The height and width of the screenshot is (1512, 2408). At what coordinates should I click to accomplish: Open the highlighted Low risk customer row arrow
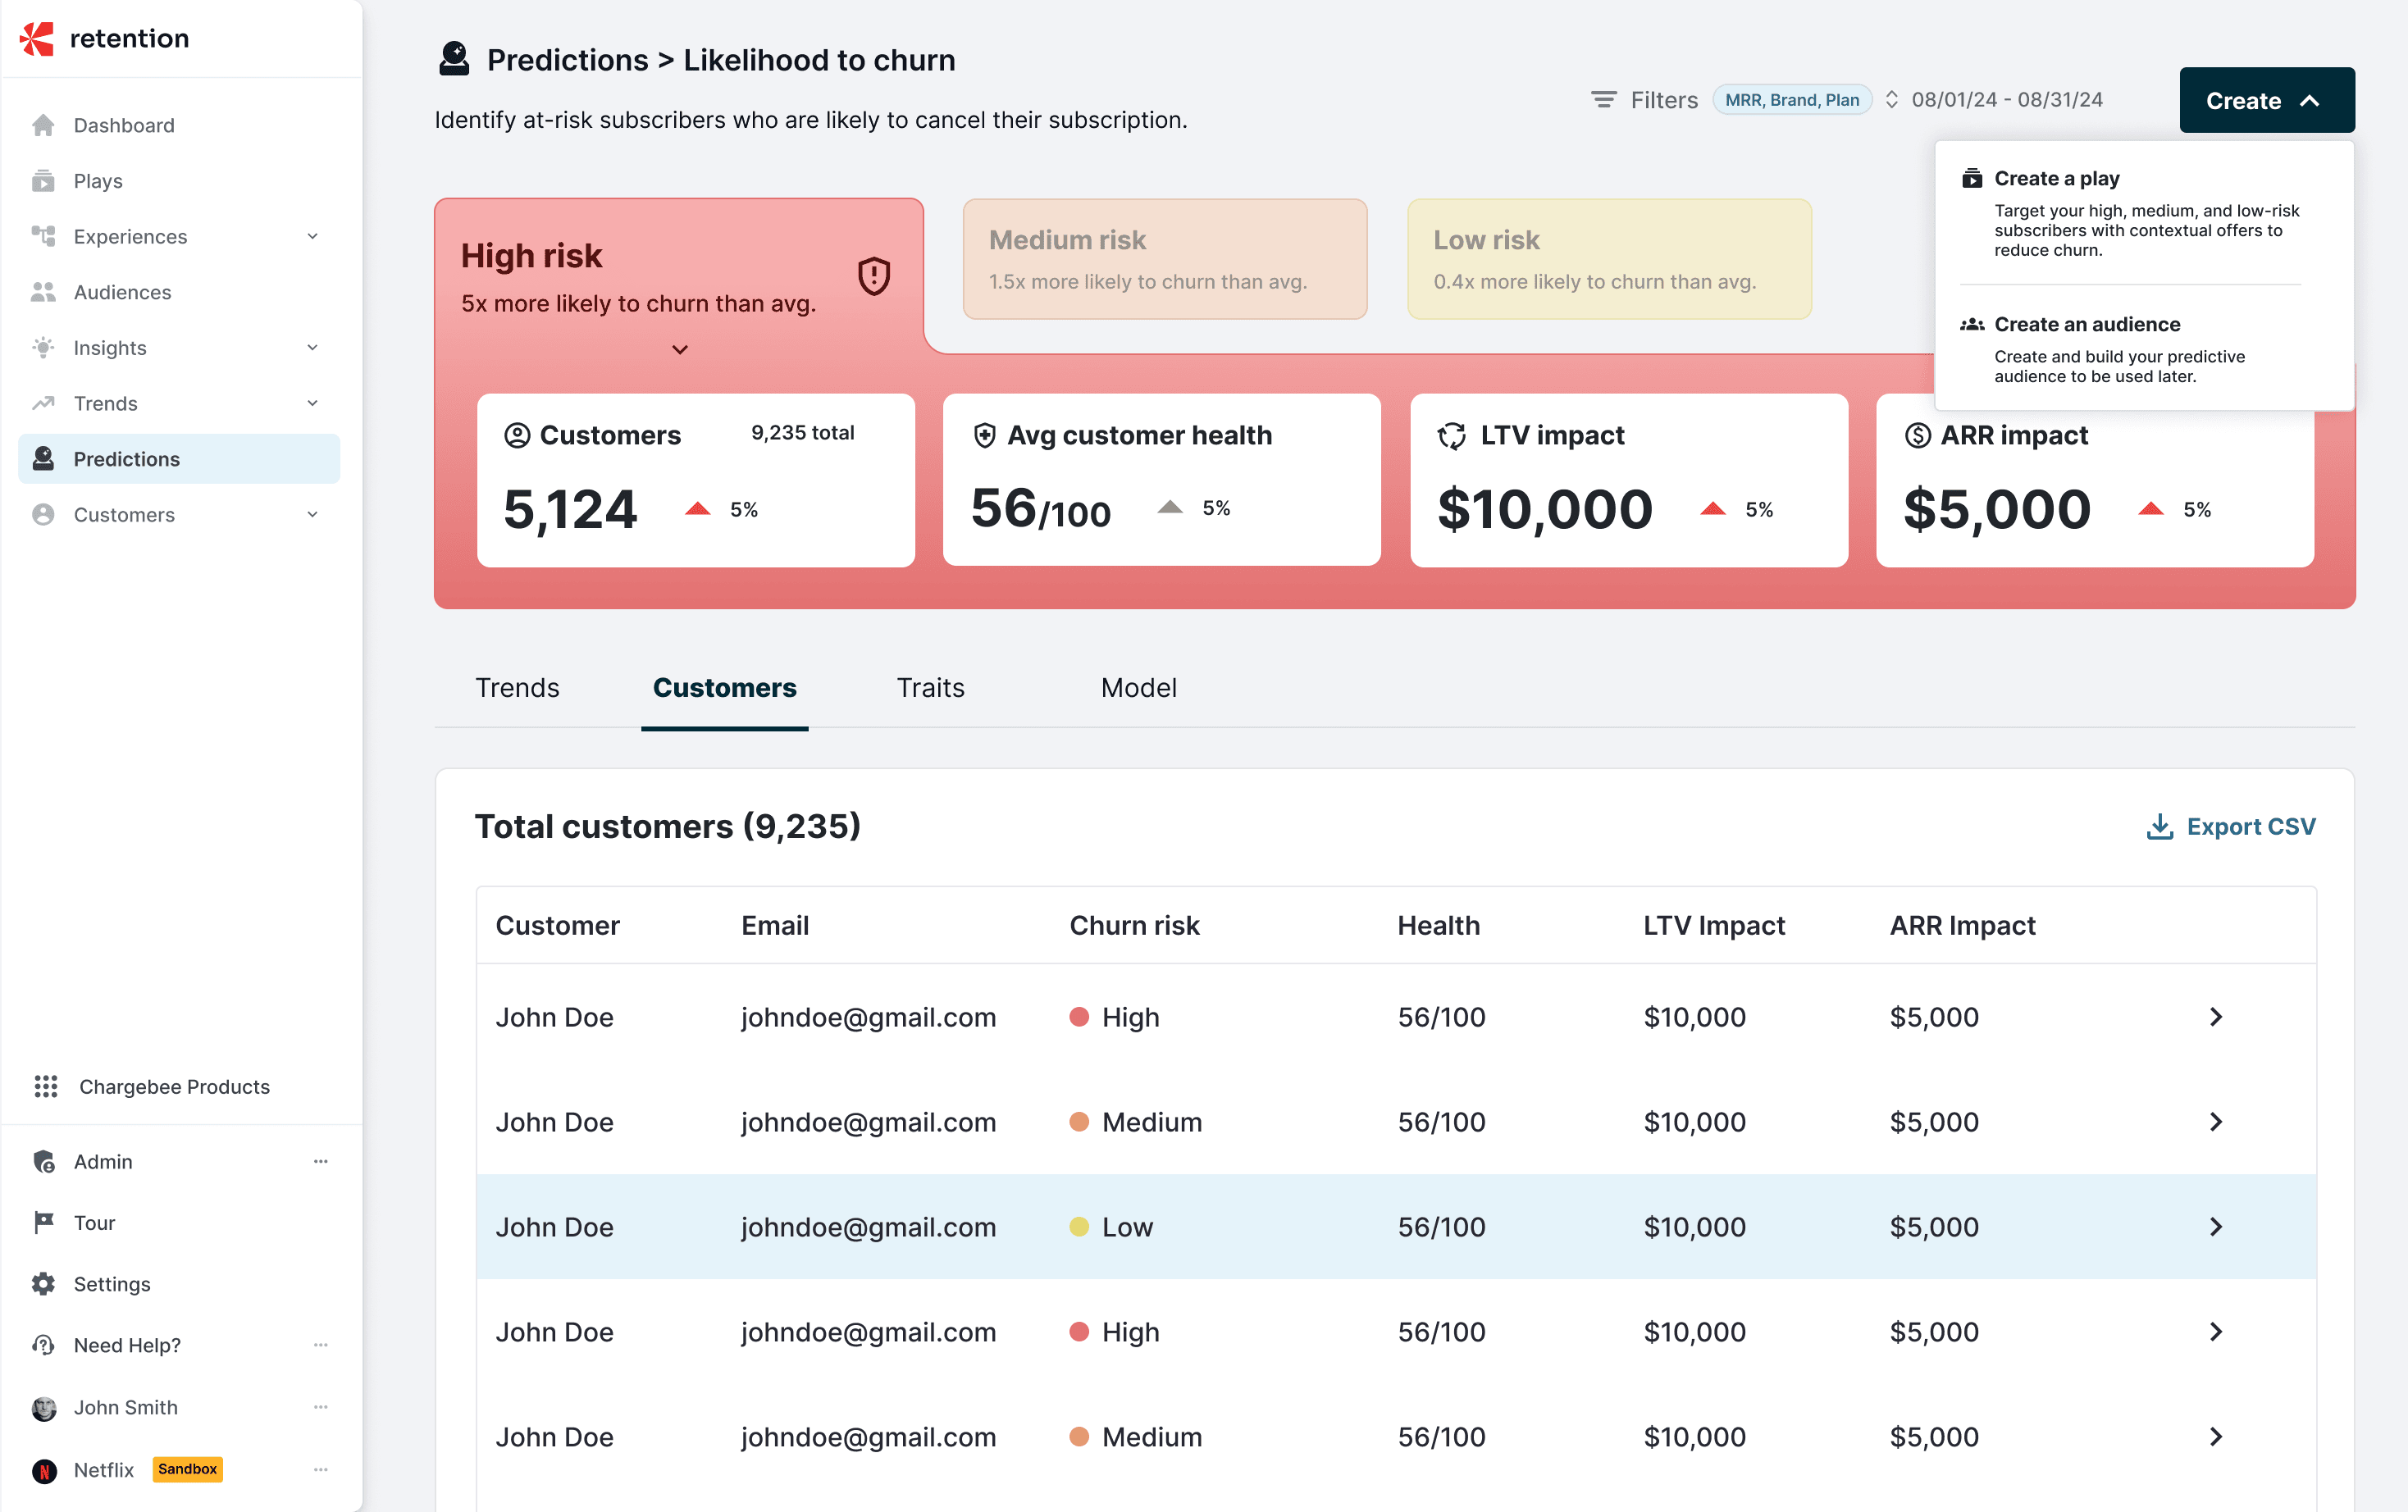coord(2215,1227)
